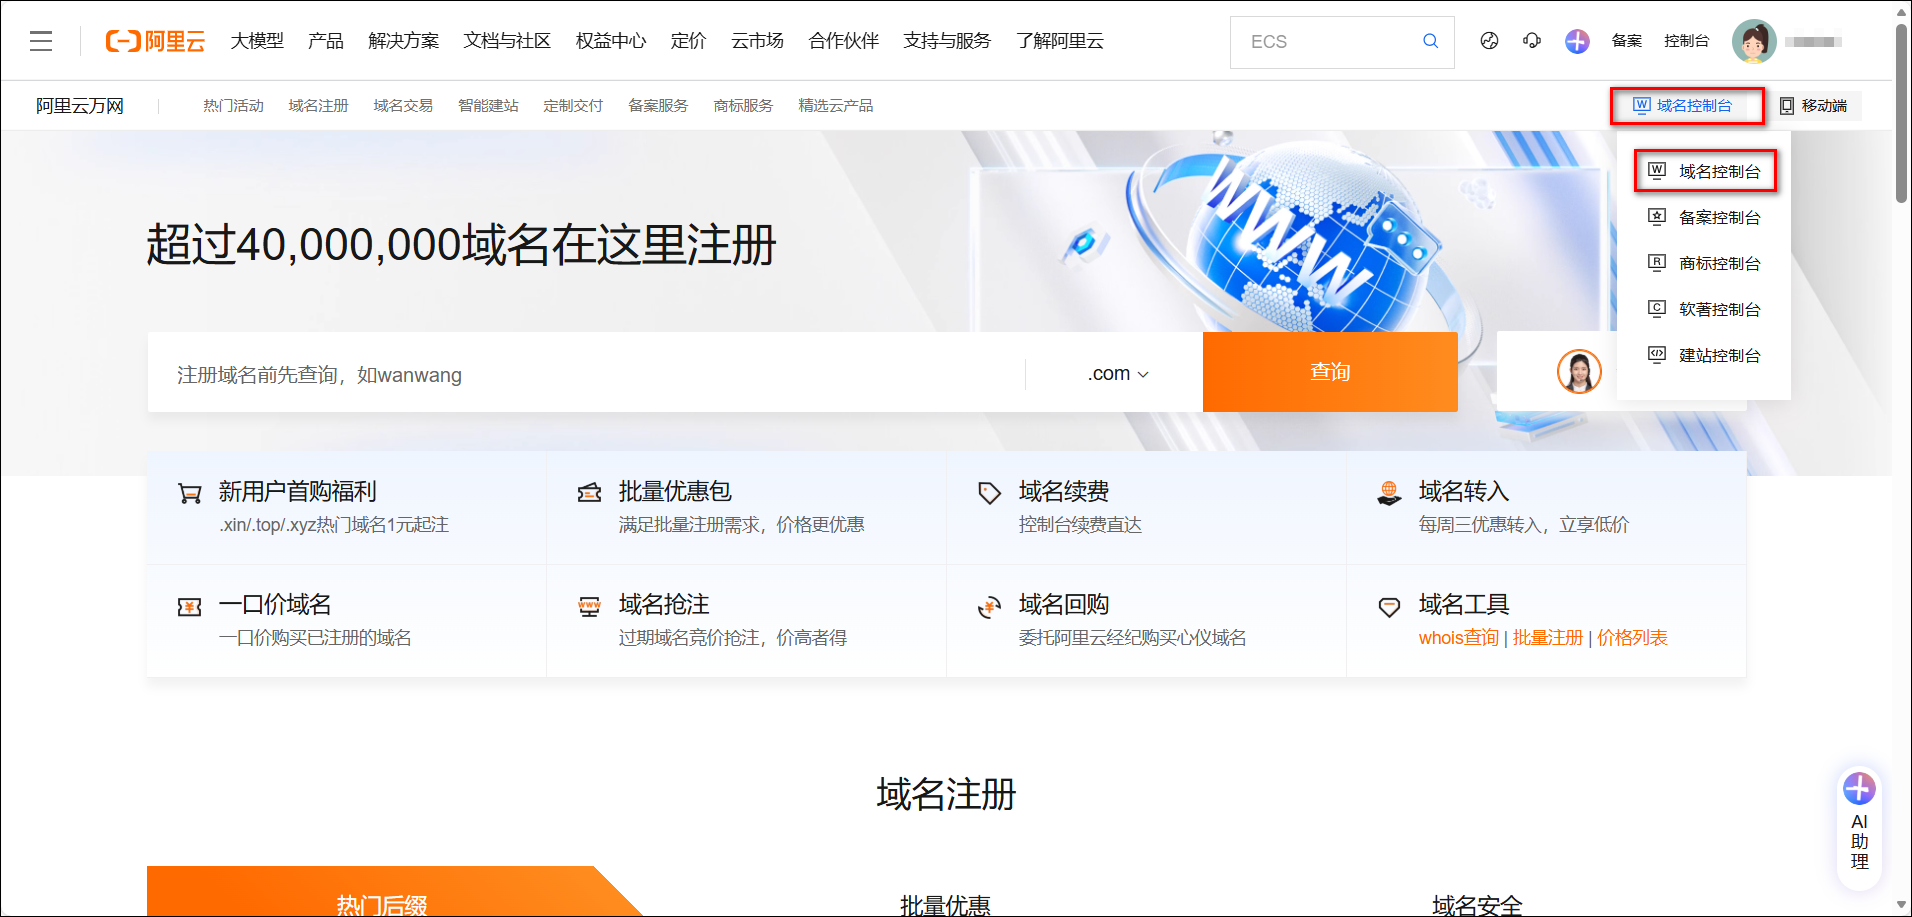Expand the .com suffix dropdown
The image size is (1912, 917).
(x=1118, y=374)
